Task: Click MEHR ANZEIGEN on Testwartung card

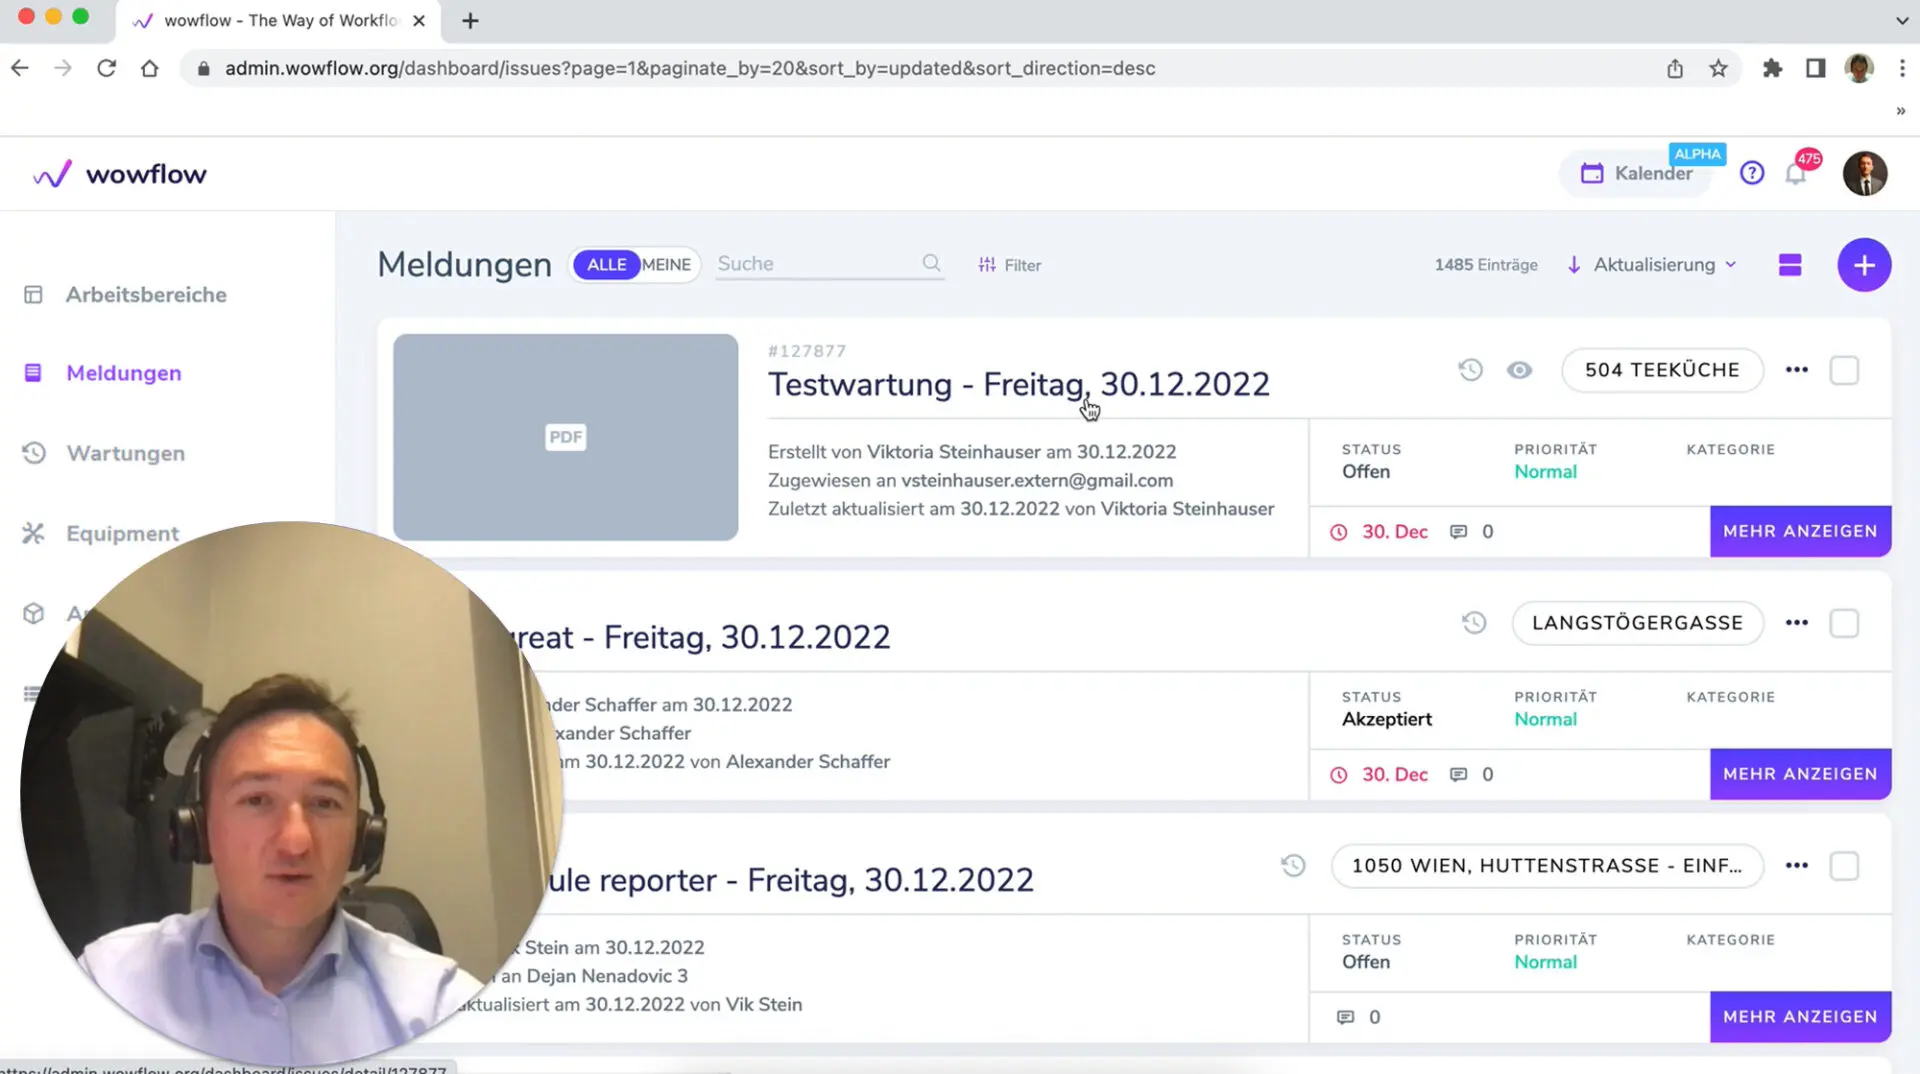Action: pos(1800,531)
